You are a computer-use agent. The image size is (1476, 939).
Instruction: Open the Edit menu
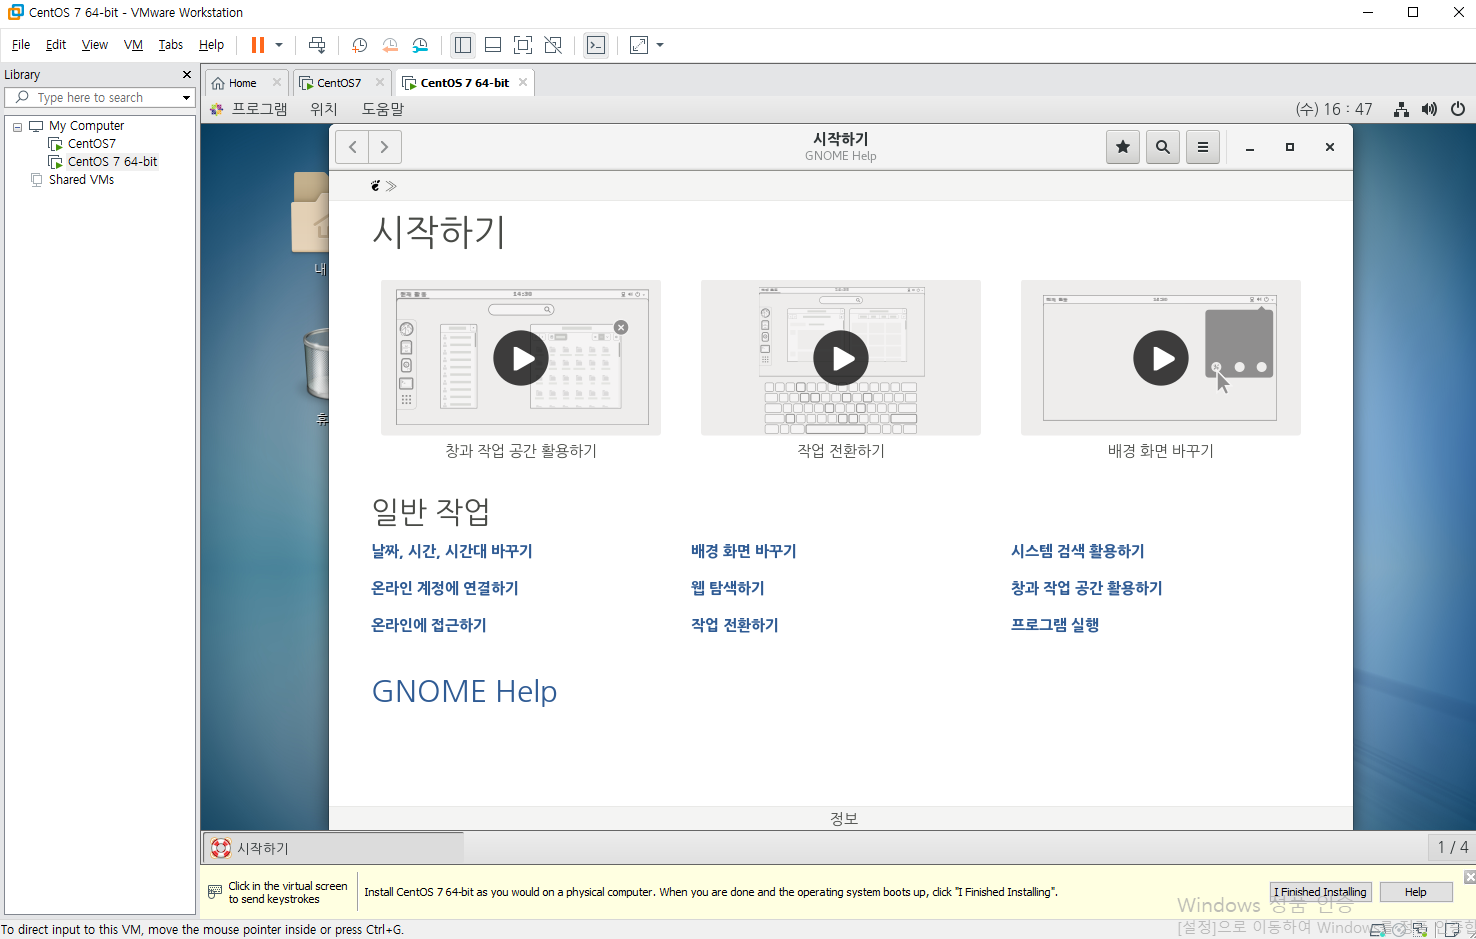coord(56,45)
